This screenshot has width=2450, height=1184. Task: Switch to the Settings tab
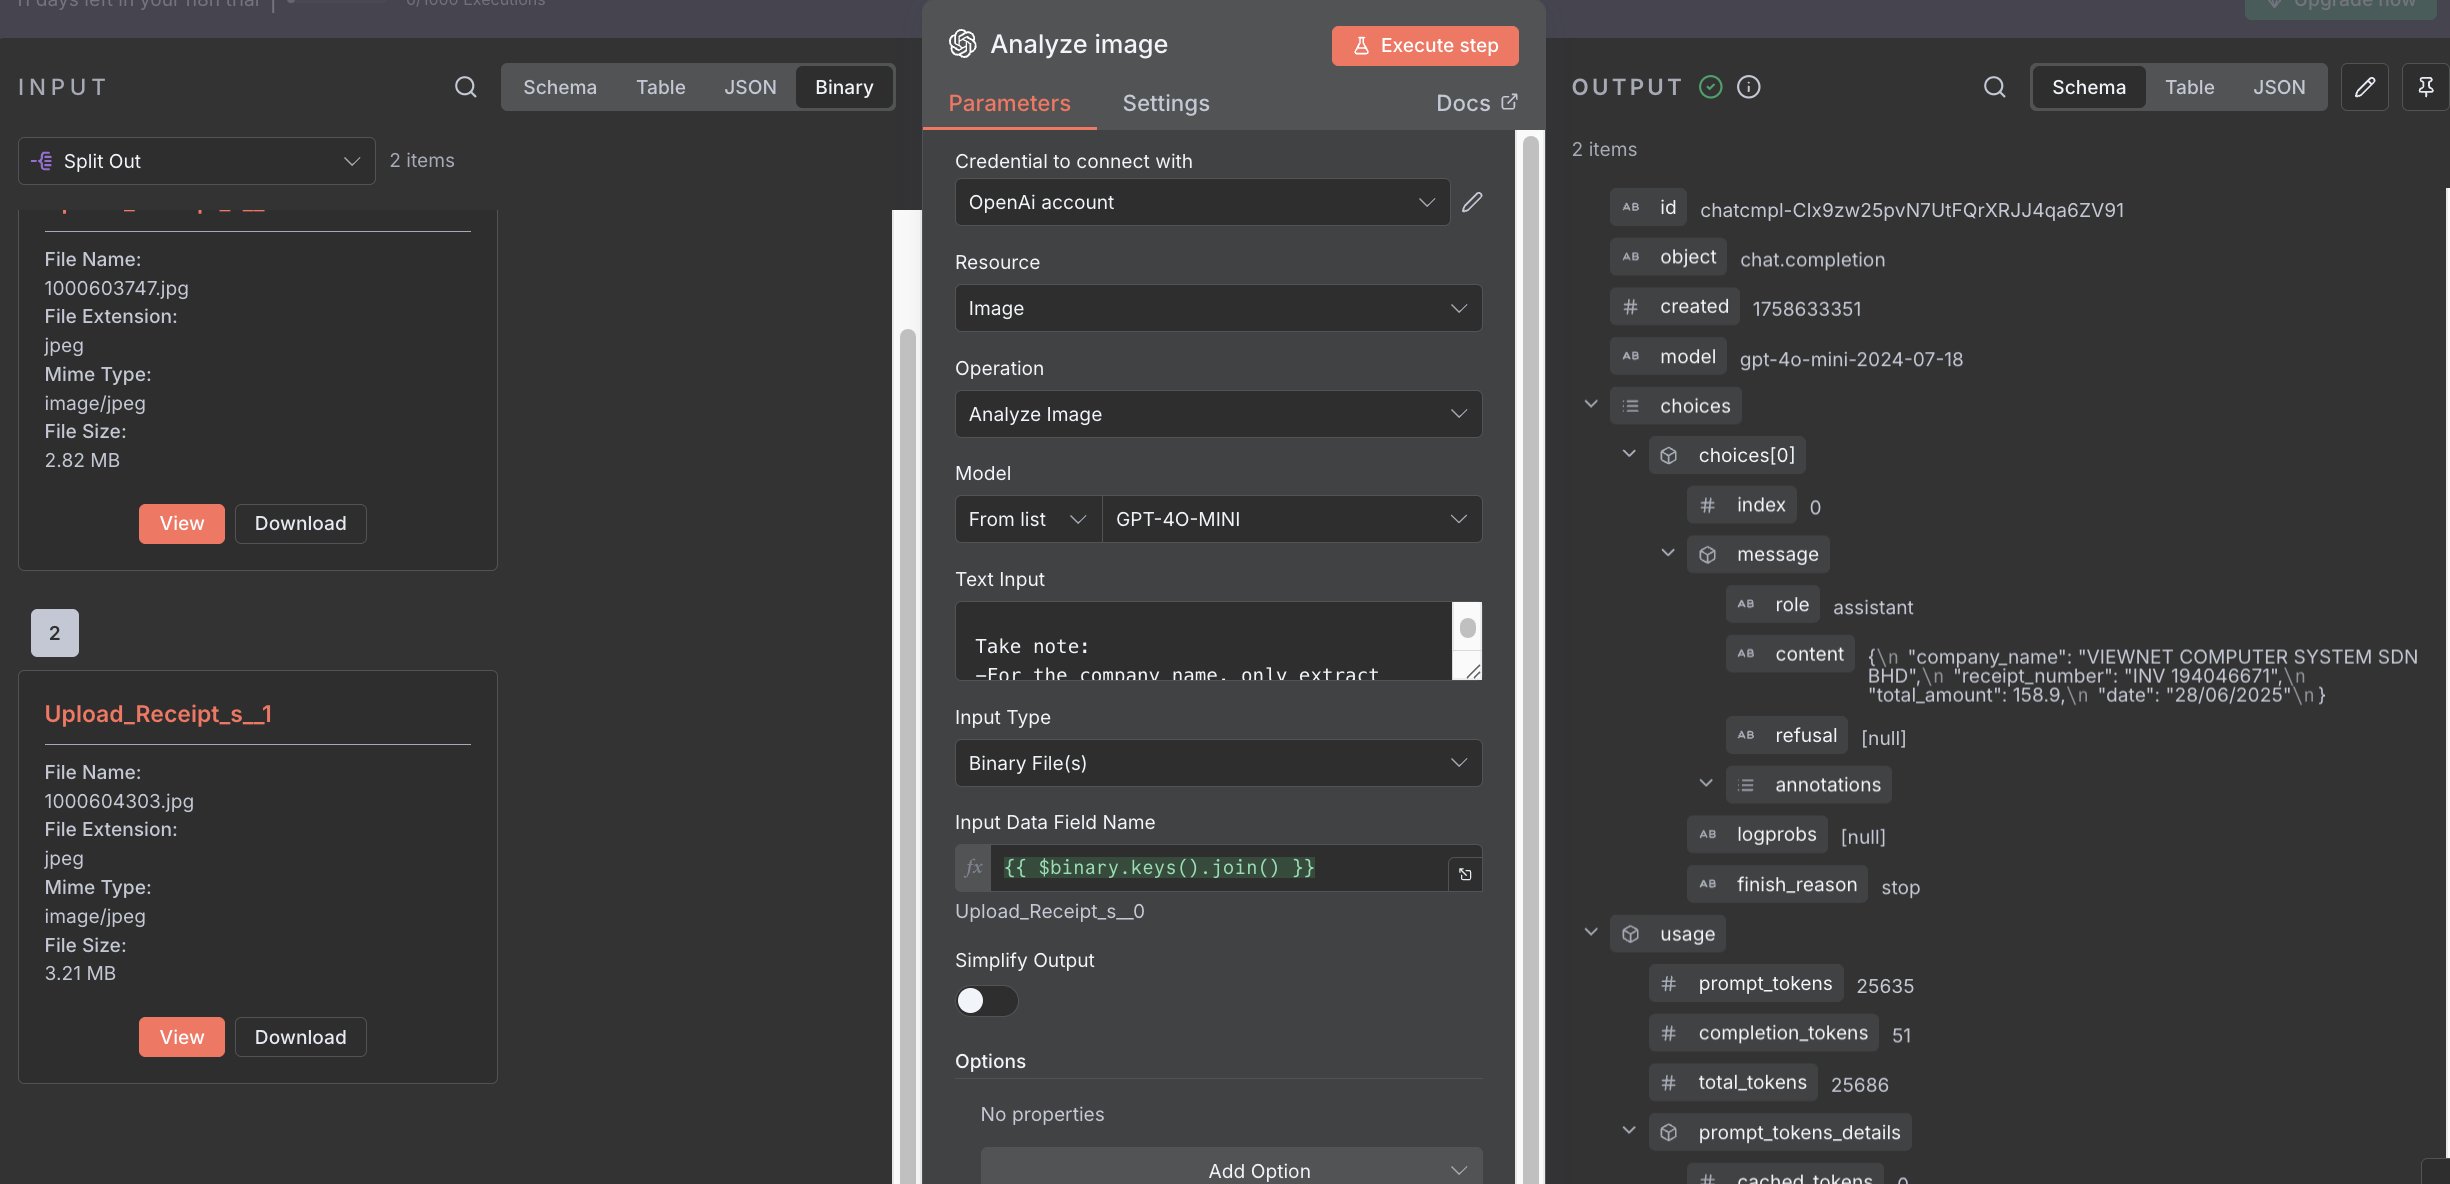tap(1165, 103)
